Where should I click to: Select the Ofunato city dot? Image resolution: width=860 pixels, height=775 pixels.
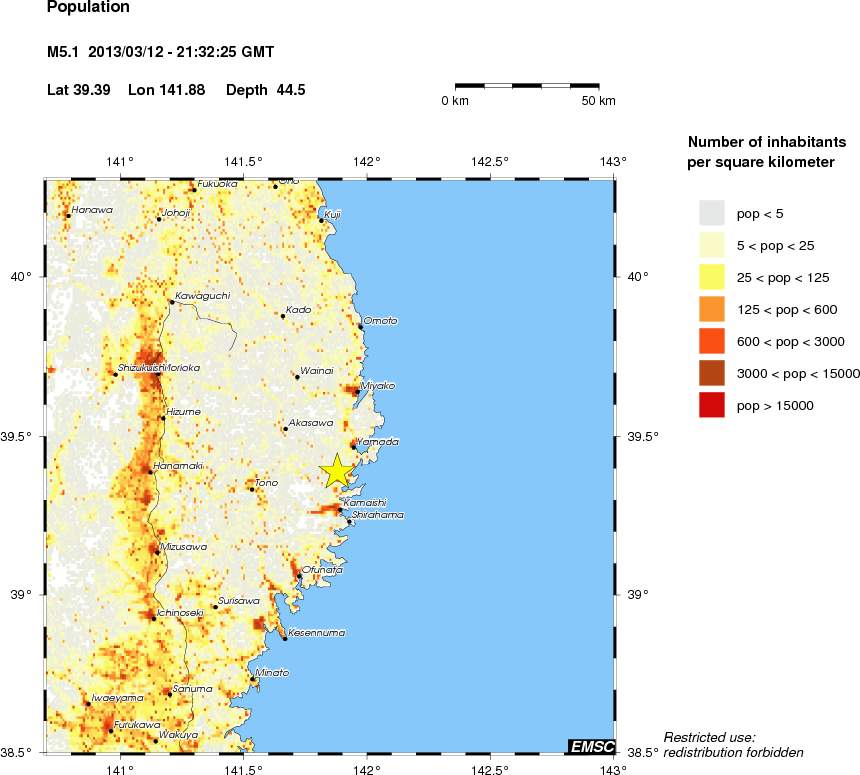click(x=299, y=576)
